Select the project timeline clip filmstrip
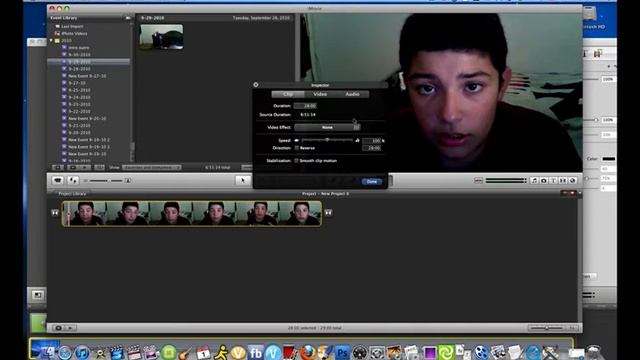 point(192,213)
